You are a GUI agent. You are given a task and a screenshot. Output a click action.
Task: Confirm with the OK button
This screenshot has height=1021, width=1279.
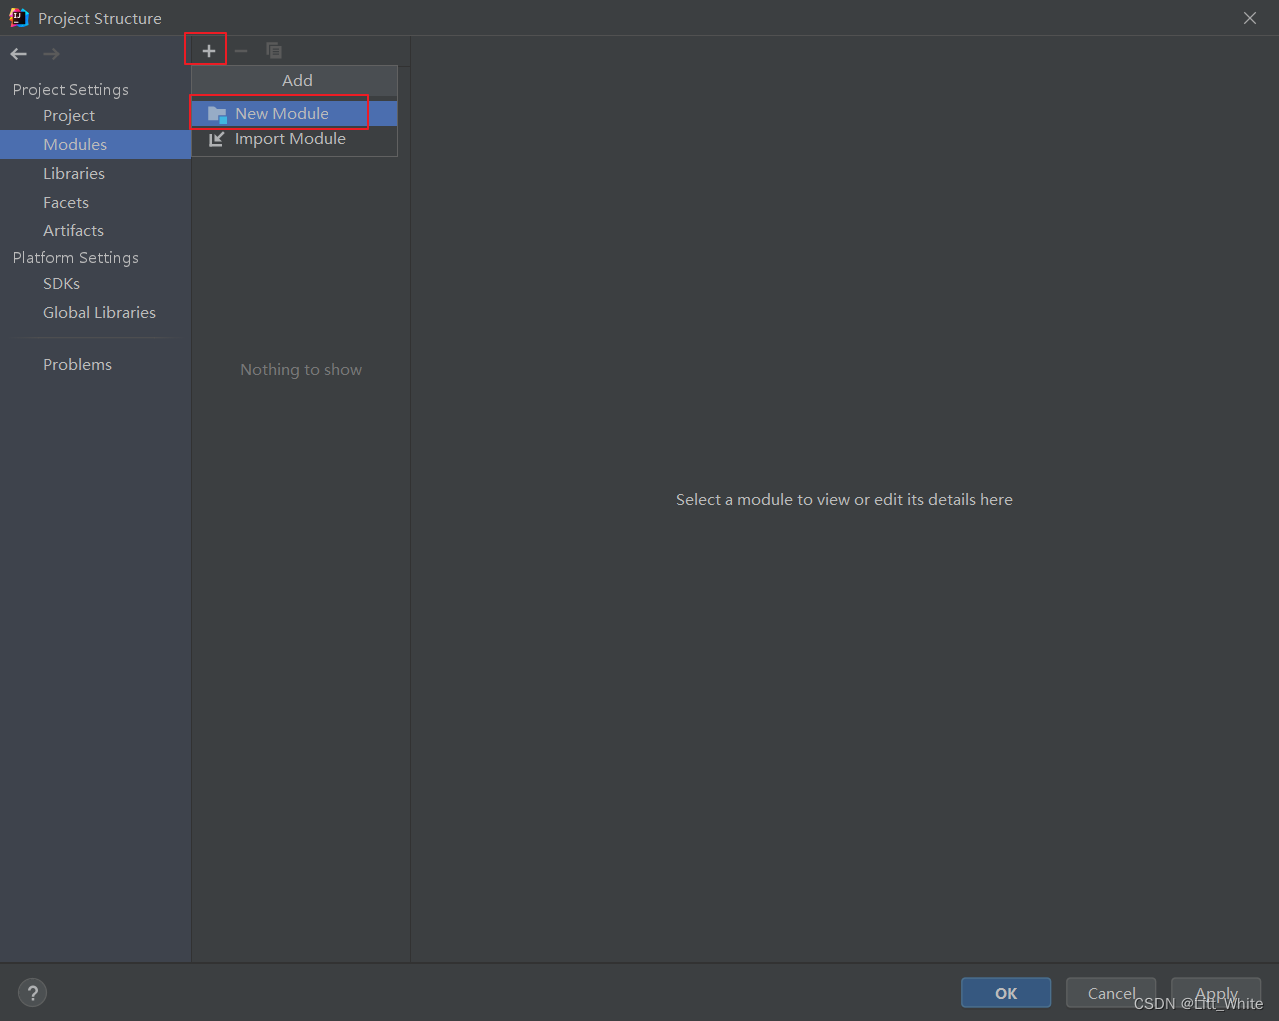point(1006,993)
